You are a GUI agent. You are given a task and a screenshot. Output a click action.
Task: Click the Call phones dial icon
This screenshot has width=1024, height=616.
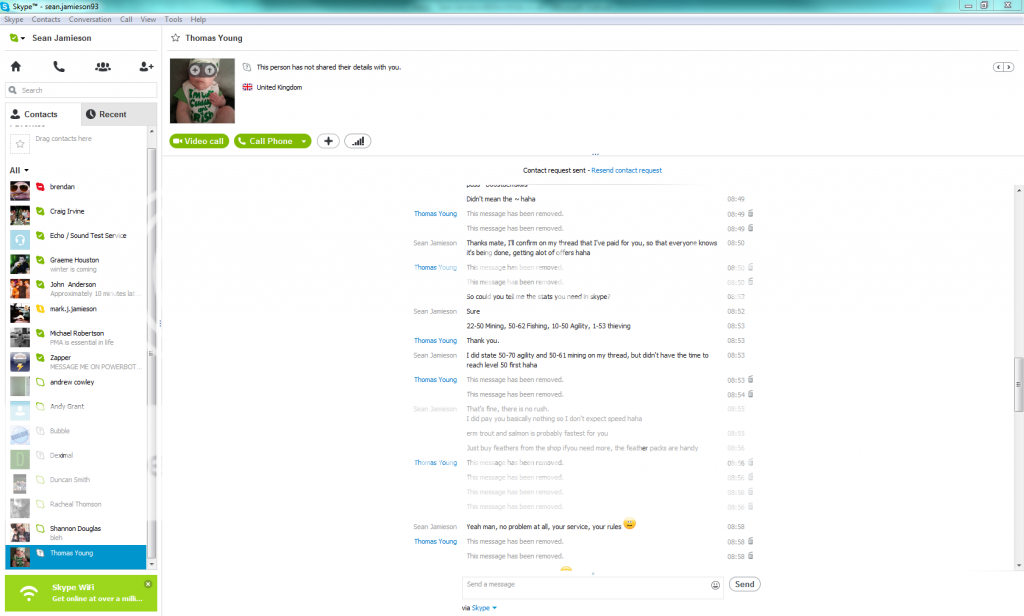[59, 67]
